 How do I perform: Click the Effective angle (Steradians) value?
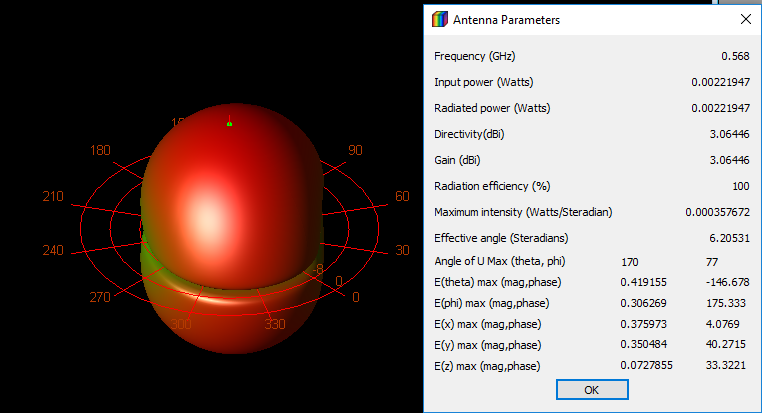coord(726,238)
